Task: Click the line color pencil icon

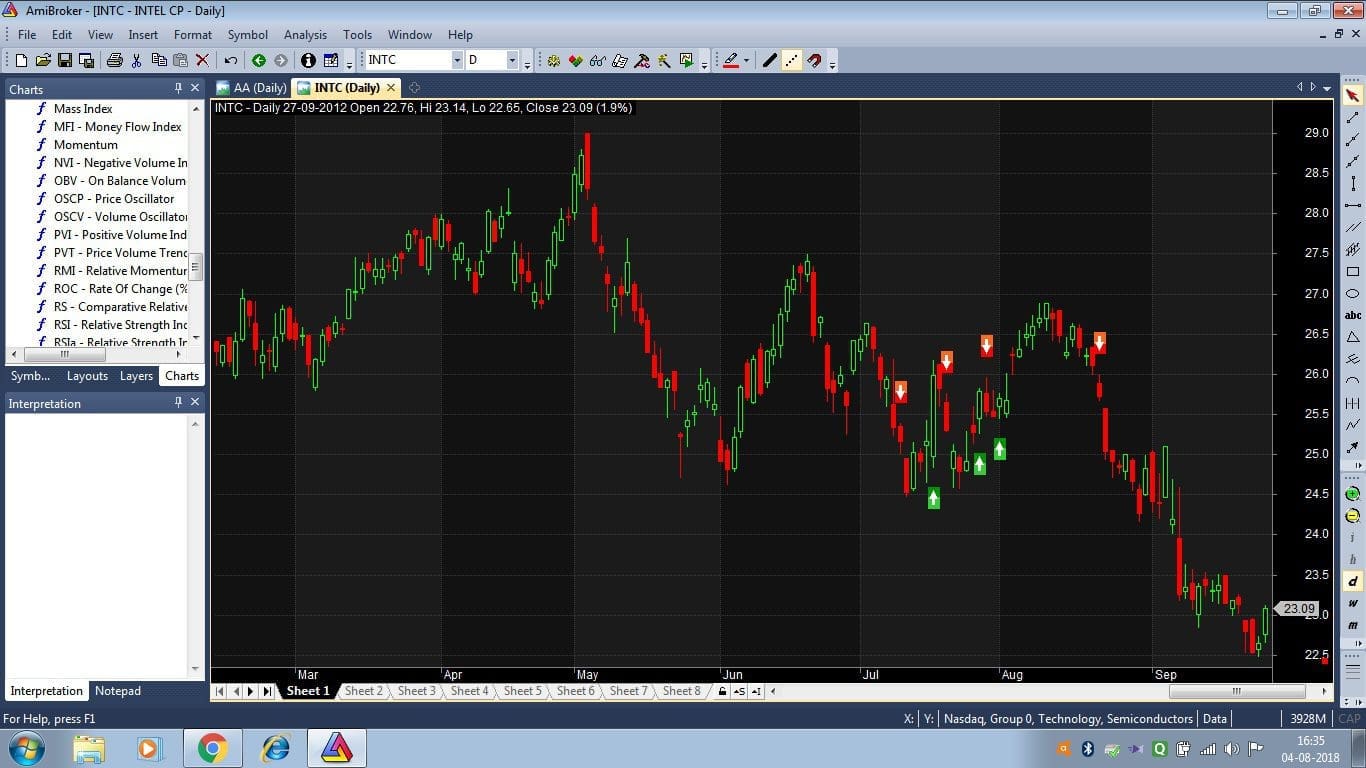Action: pyautogui.click(x=731, y=60)
